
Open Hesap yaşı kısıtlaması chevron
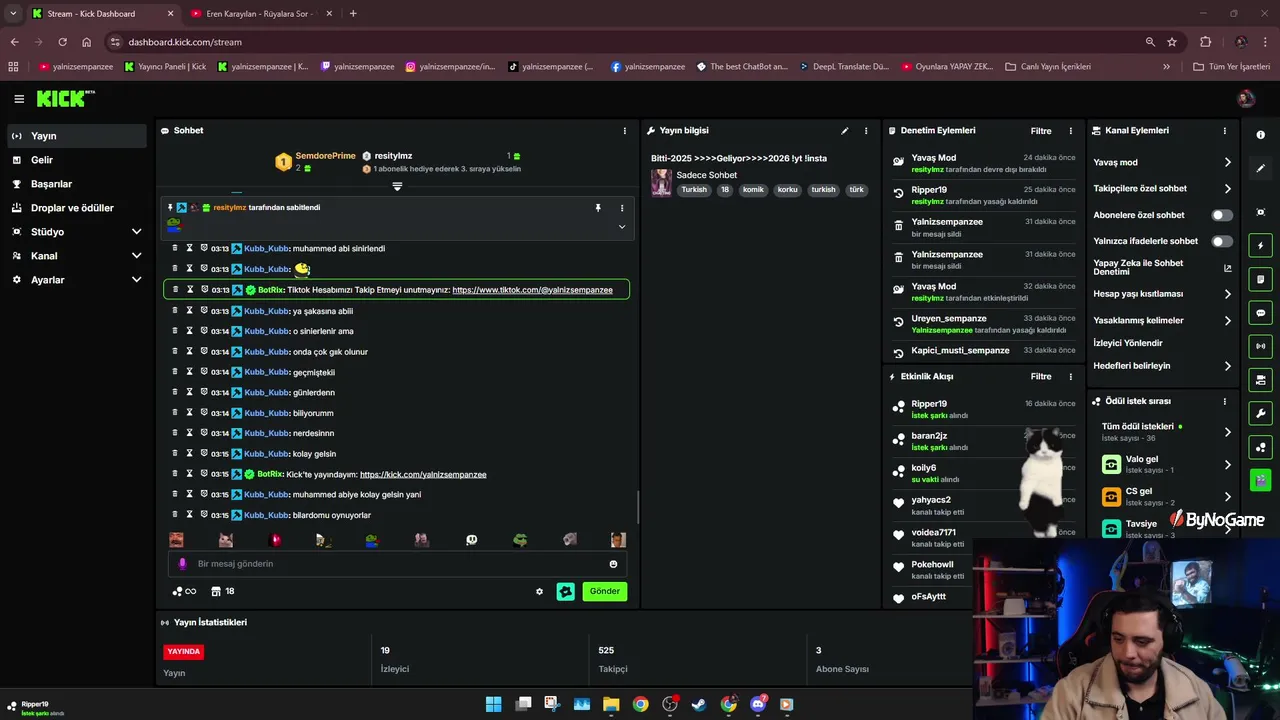(x=1228, y=294)
